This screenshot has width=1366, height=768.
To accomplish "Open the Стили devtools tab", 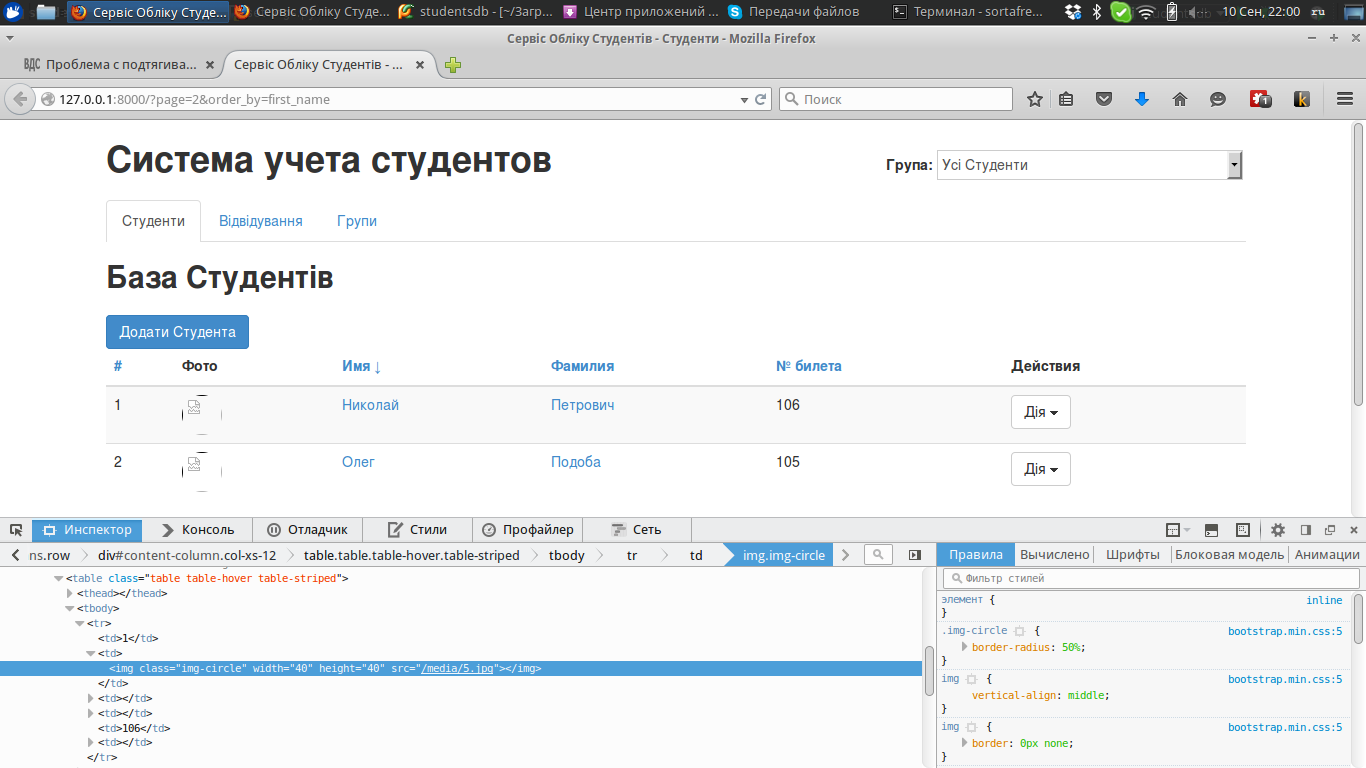I will pyautogui.click(x=417, y=530).
